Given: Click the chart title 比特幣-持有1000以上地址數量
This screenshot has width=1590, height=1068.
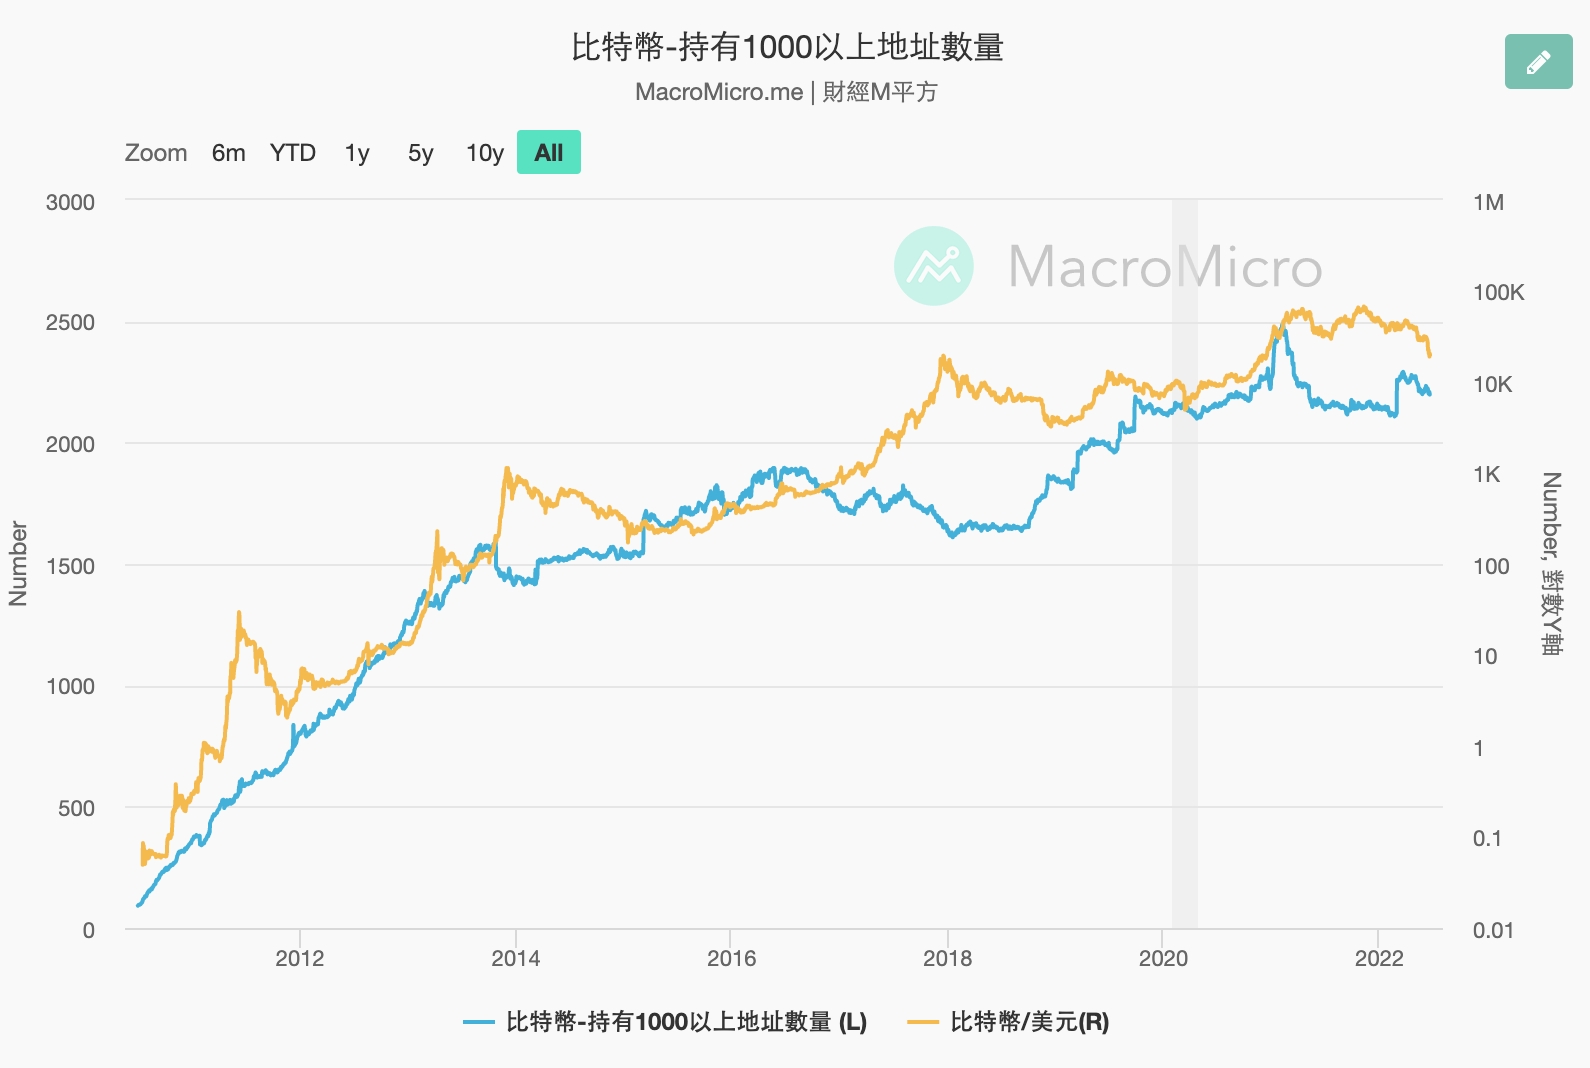Looking at the screenshot, I should [x=787, y=47].
